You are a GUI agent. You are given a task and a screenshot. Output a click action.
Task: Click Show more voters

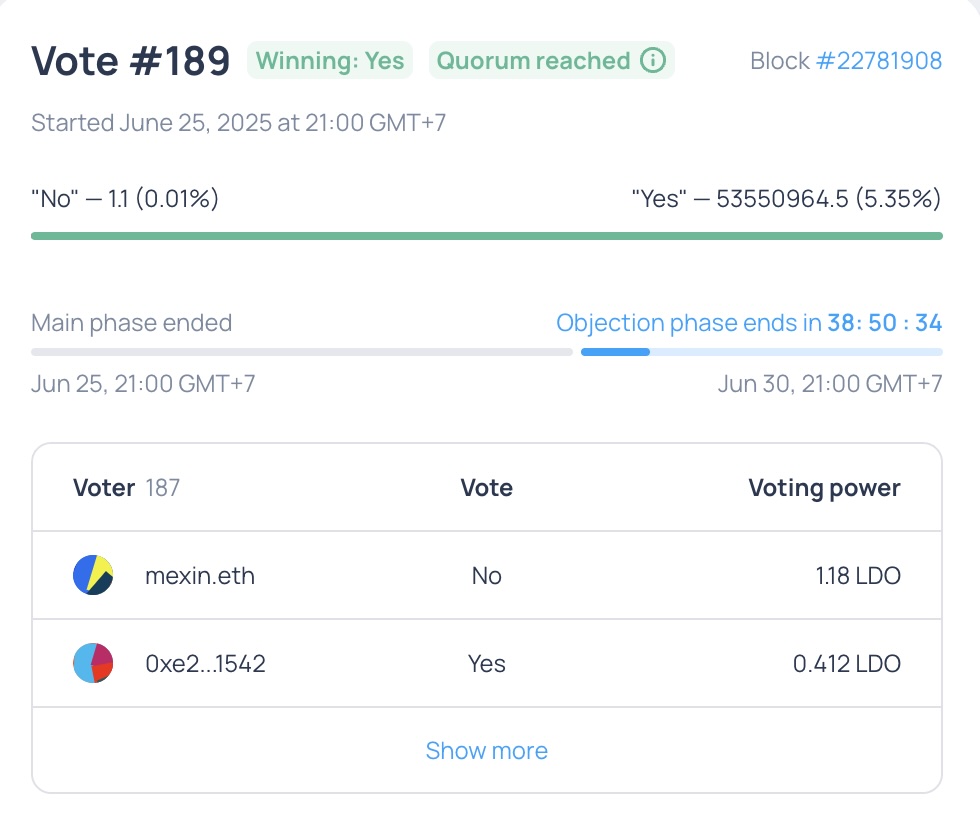tap(487, 751)
